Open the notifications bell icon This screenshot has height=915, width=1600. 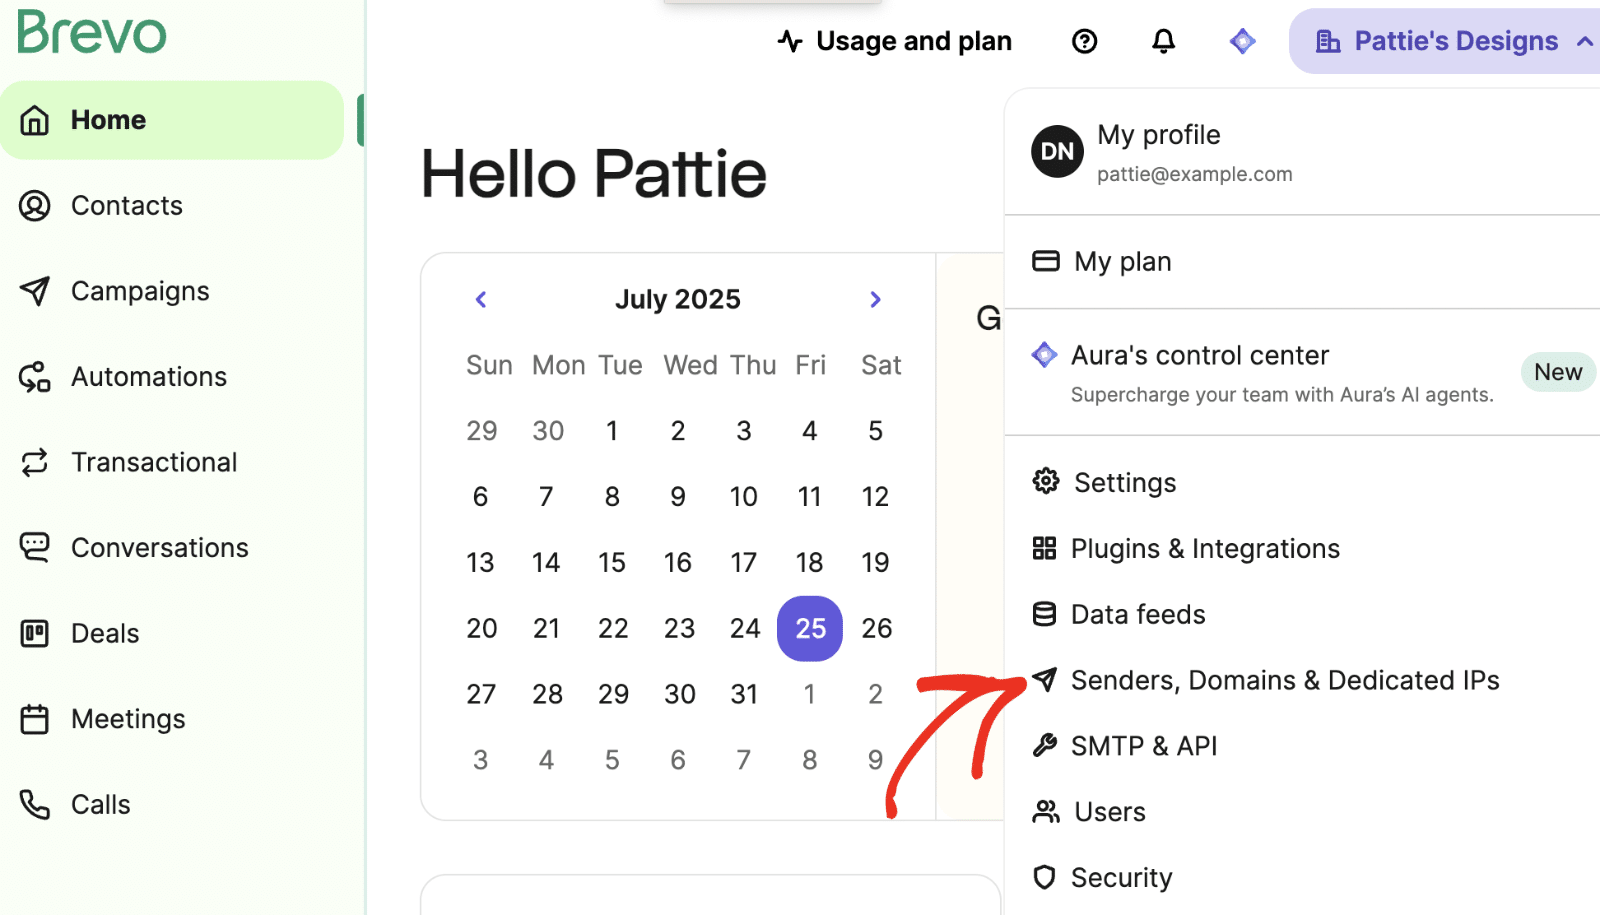pos(1163,41)
